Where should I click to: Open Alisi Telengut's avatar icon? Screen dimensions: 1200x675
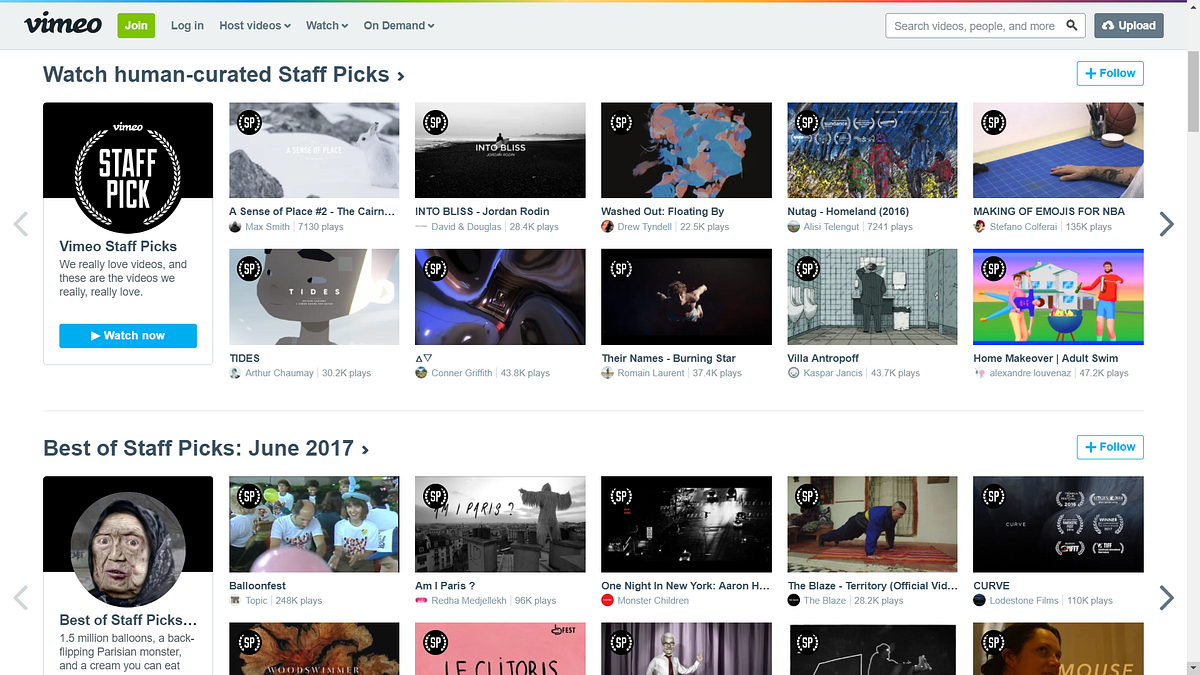[x=794, y=227]
